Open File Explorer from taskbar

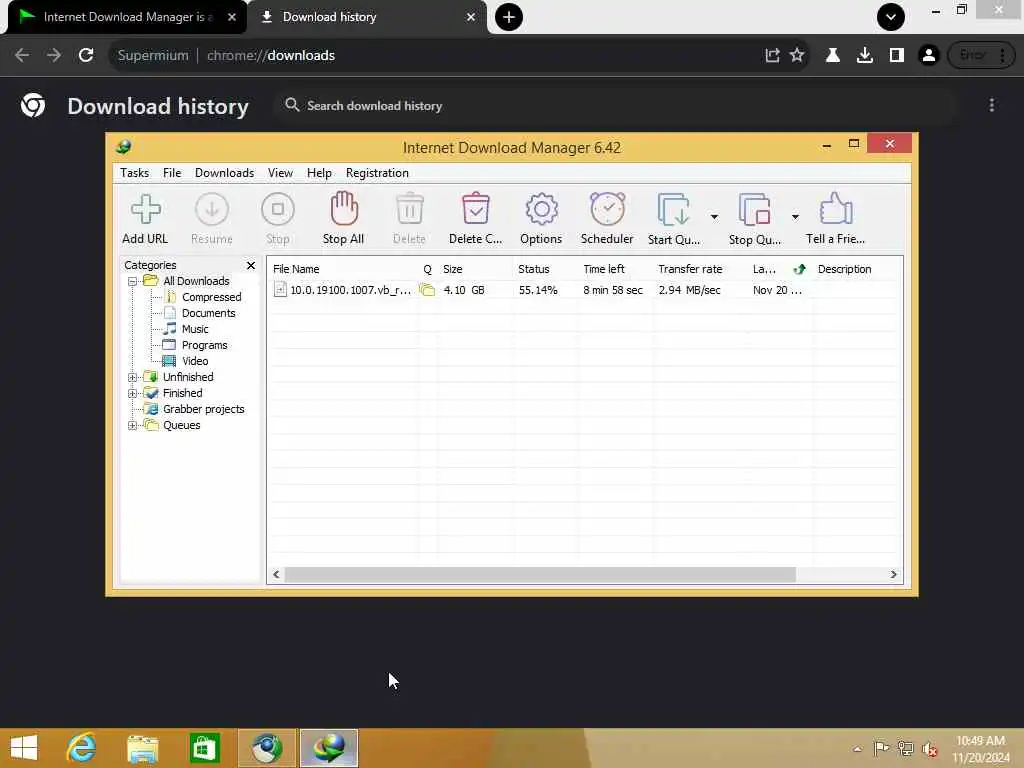[143, 748]
